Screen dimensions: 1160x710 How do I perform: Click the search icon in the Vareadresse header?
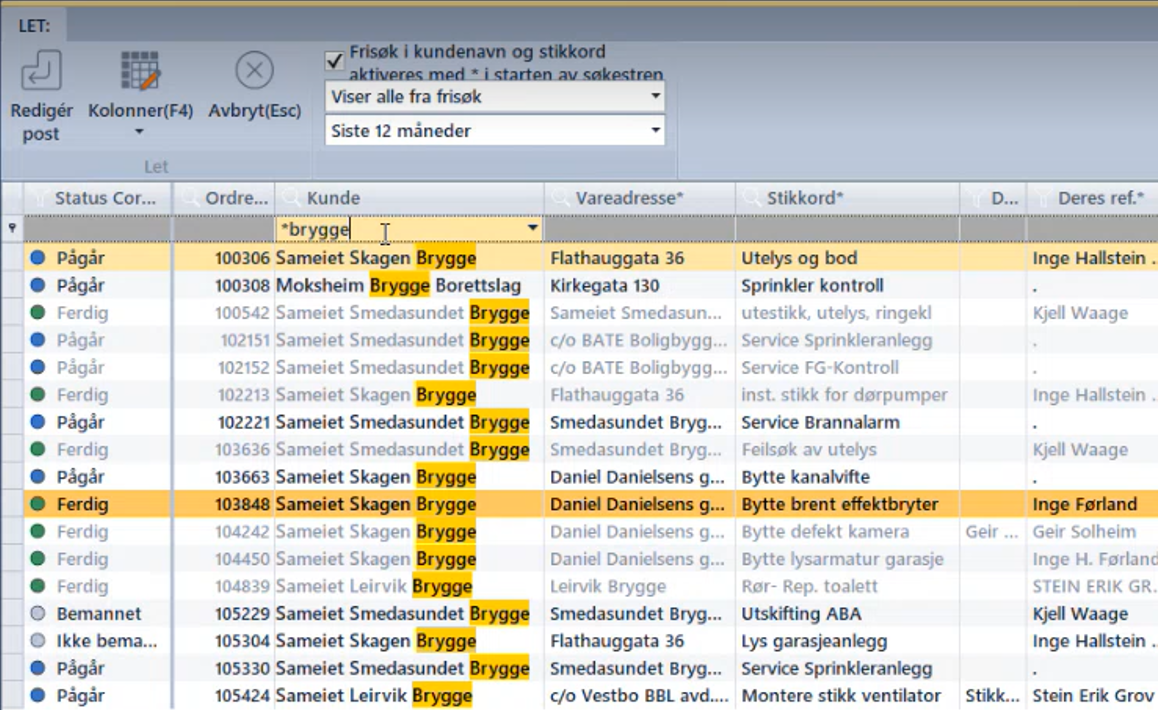tap(559, 198)
